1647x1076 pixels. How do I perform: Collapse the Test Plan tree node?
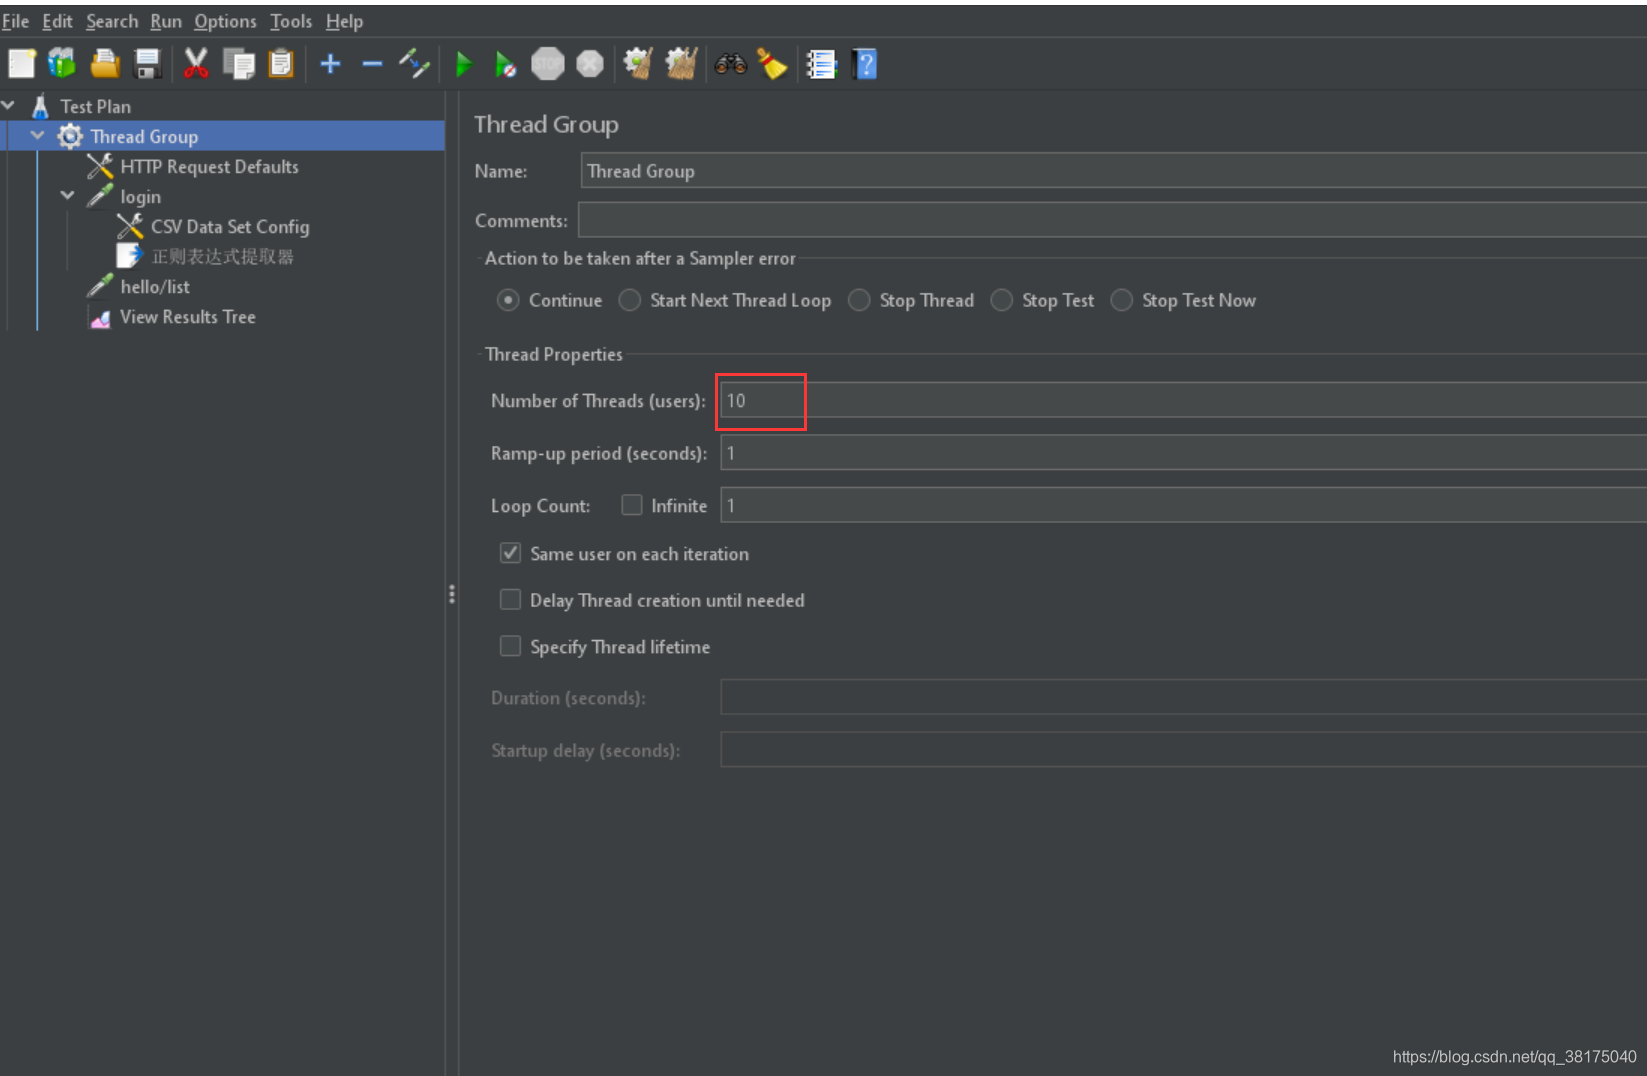pyautogui.click(x=8, y=105)
